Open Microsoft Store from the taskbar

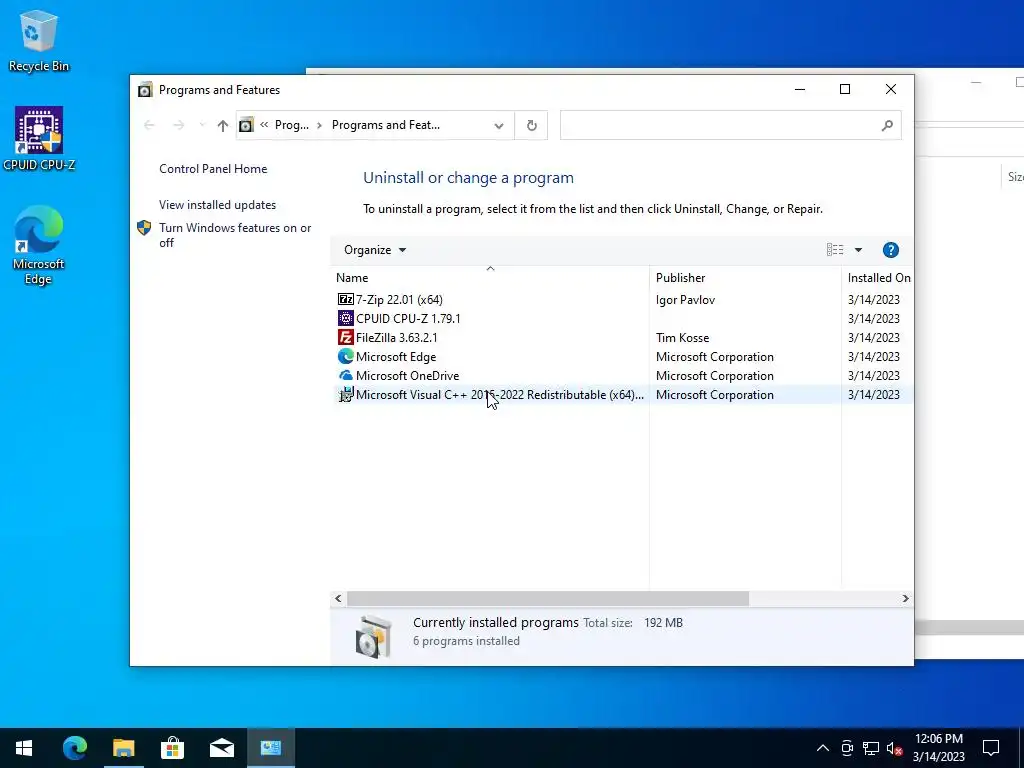[x=172, y=748]
